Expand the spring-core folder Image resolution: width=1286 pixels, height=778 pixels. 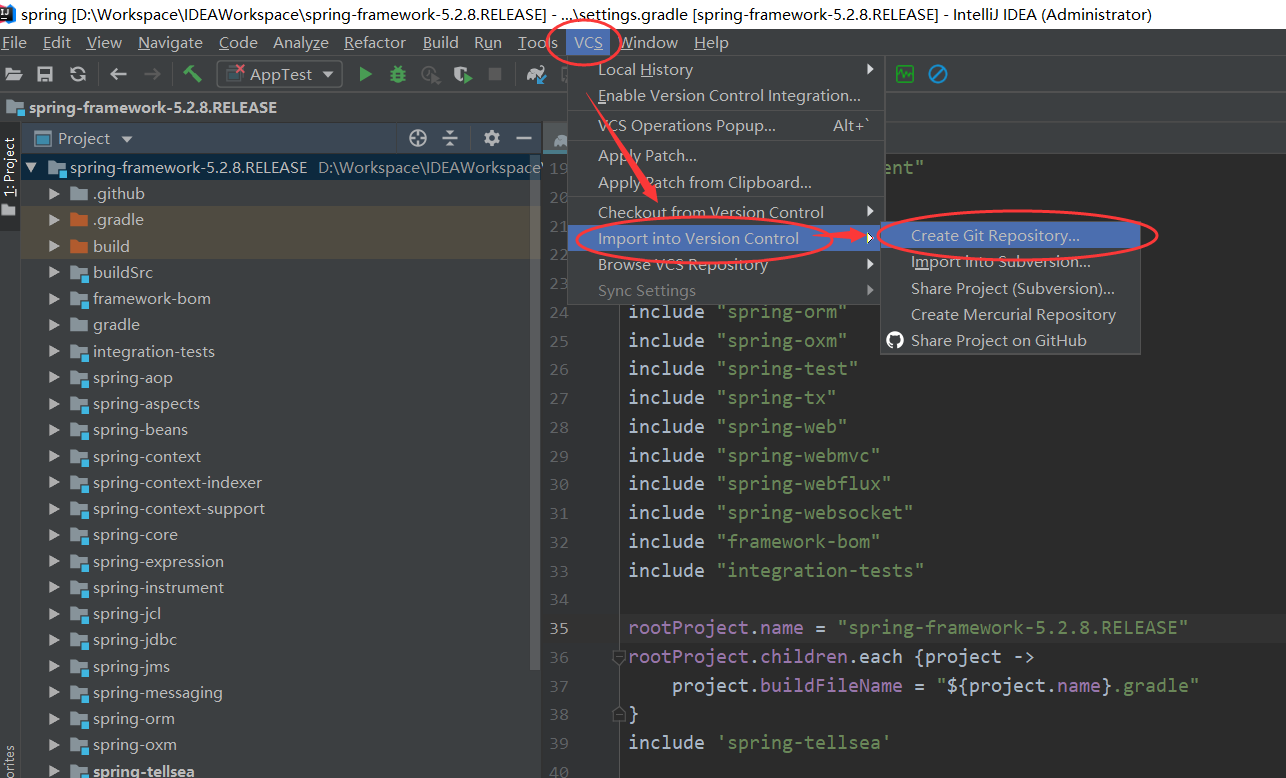(55, 534)
